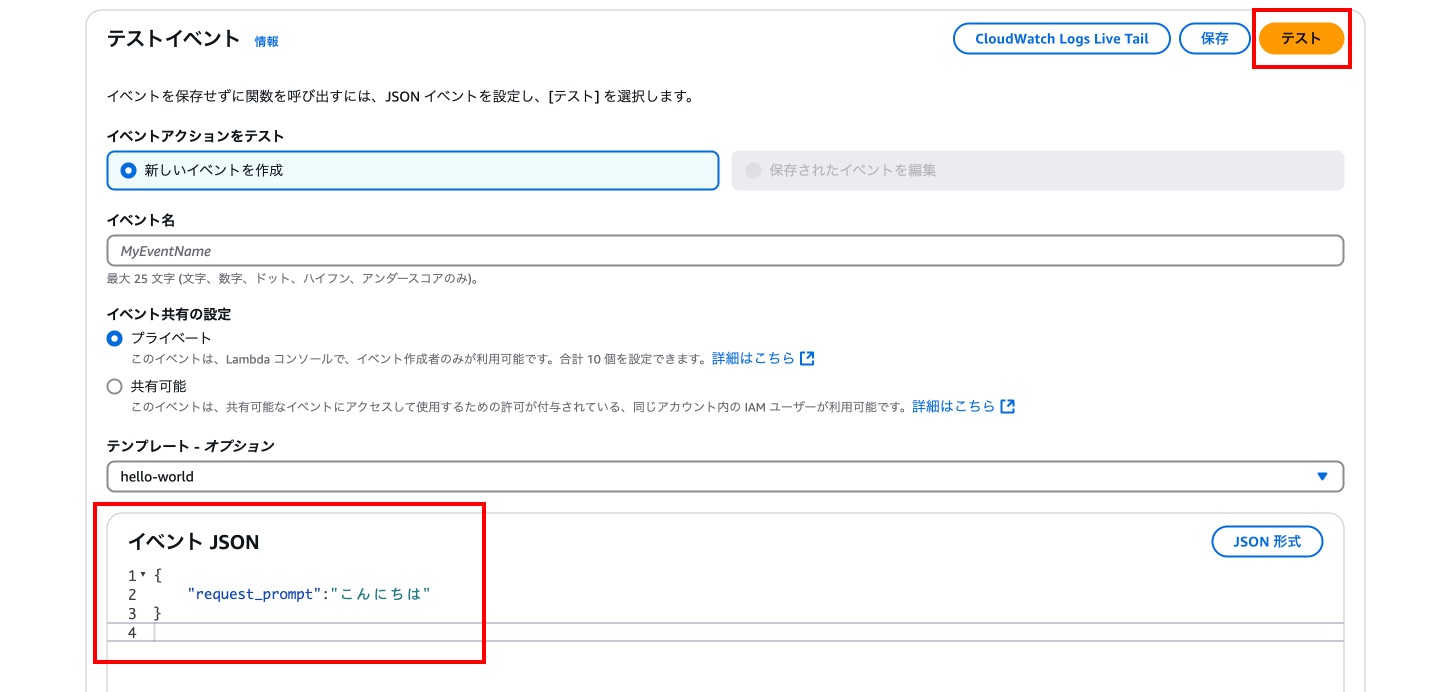The width and height of the screenshot is (1451, 692).
Task: Open 詳細はこちら link under 共有可能
Action: tap(953, 406)
